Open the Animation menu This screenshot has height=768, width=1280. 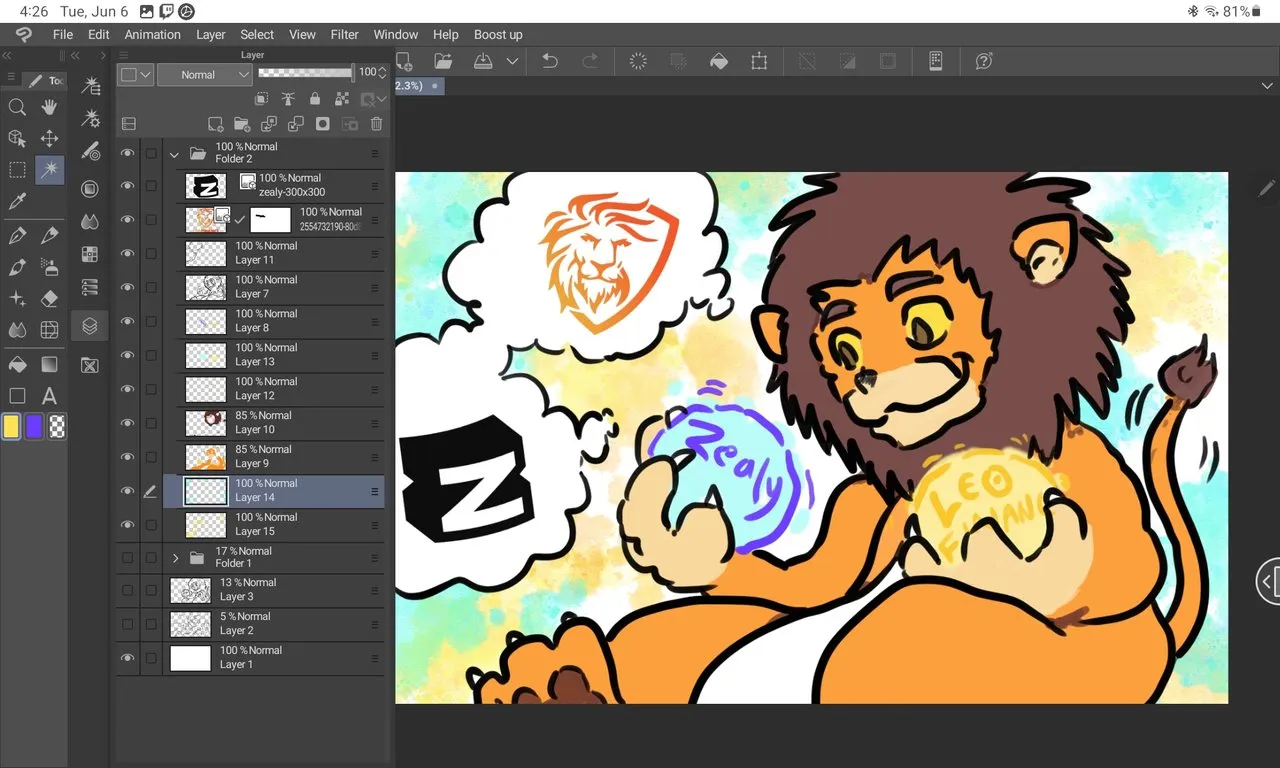[x=152, y=34]
